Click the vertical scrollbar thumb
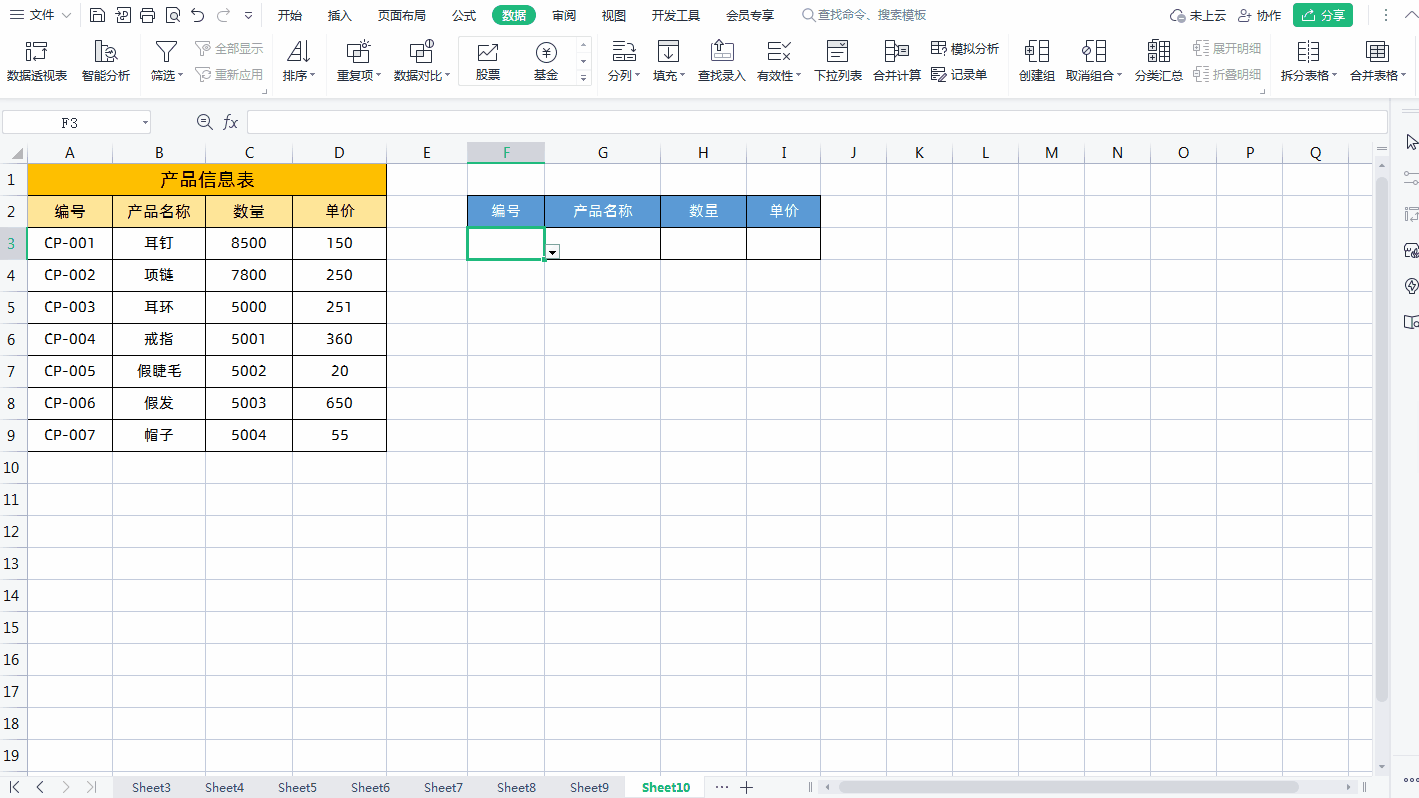 pos(1382,439)
